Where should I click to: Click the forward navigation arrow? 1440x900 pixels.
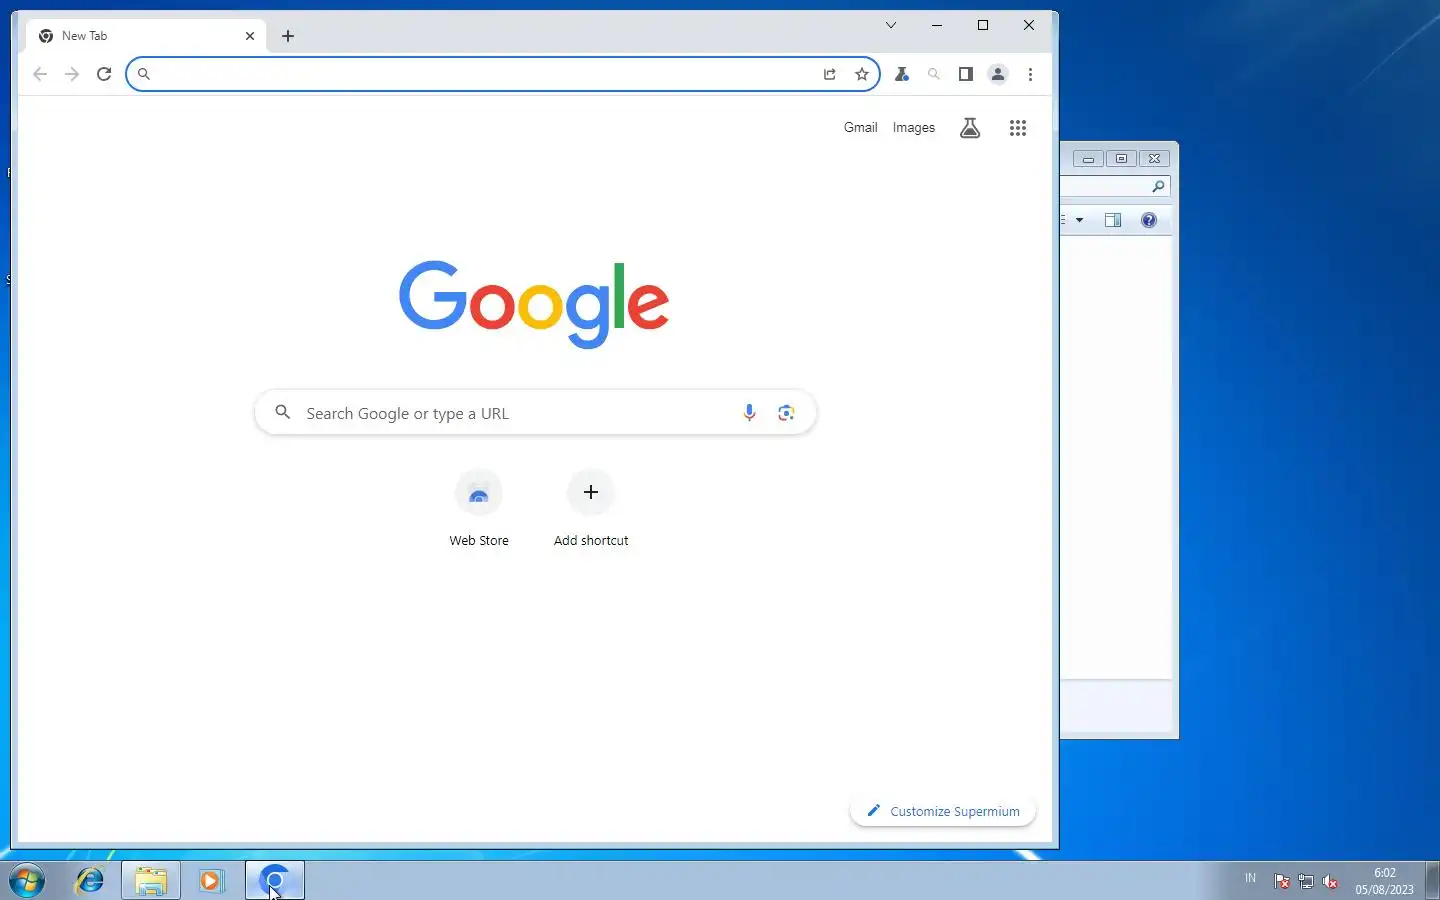[72, 74]
